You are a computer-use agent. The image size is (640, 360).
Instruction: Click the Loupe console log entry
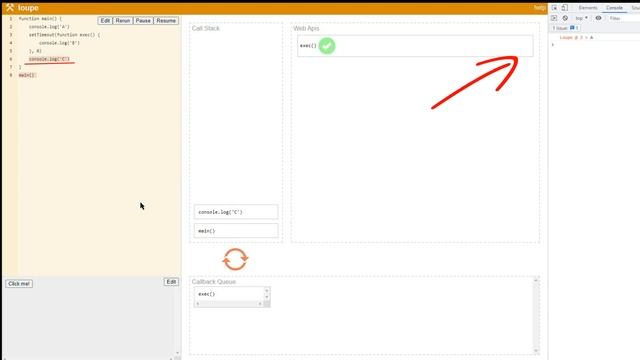(576, 37)
